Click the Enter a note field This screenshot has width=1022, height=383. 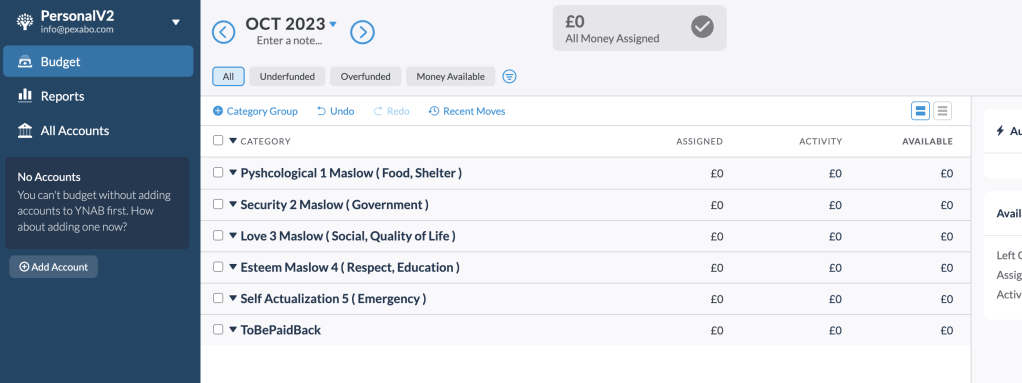[x=289, y=40]
